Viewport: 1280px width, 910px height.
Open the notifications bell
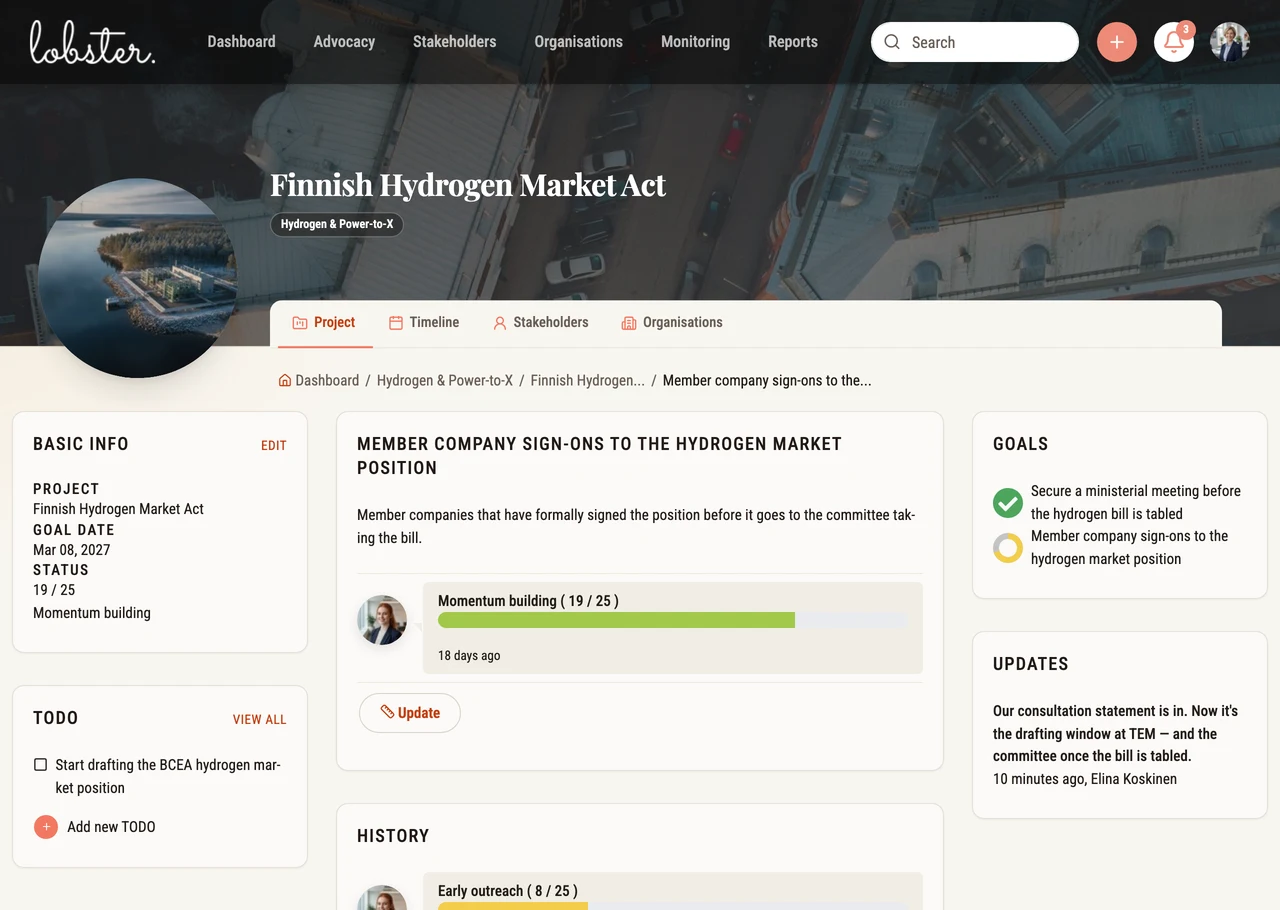[1174, 42]
